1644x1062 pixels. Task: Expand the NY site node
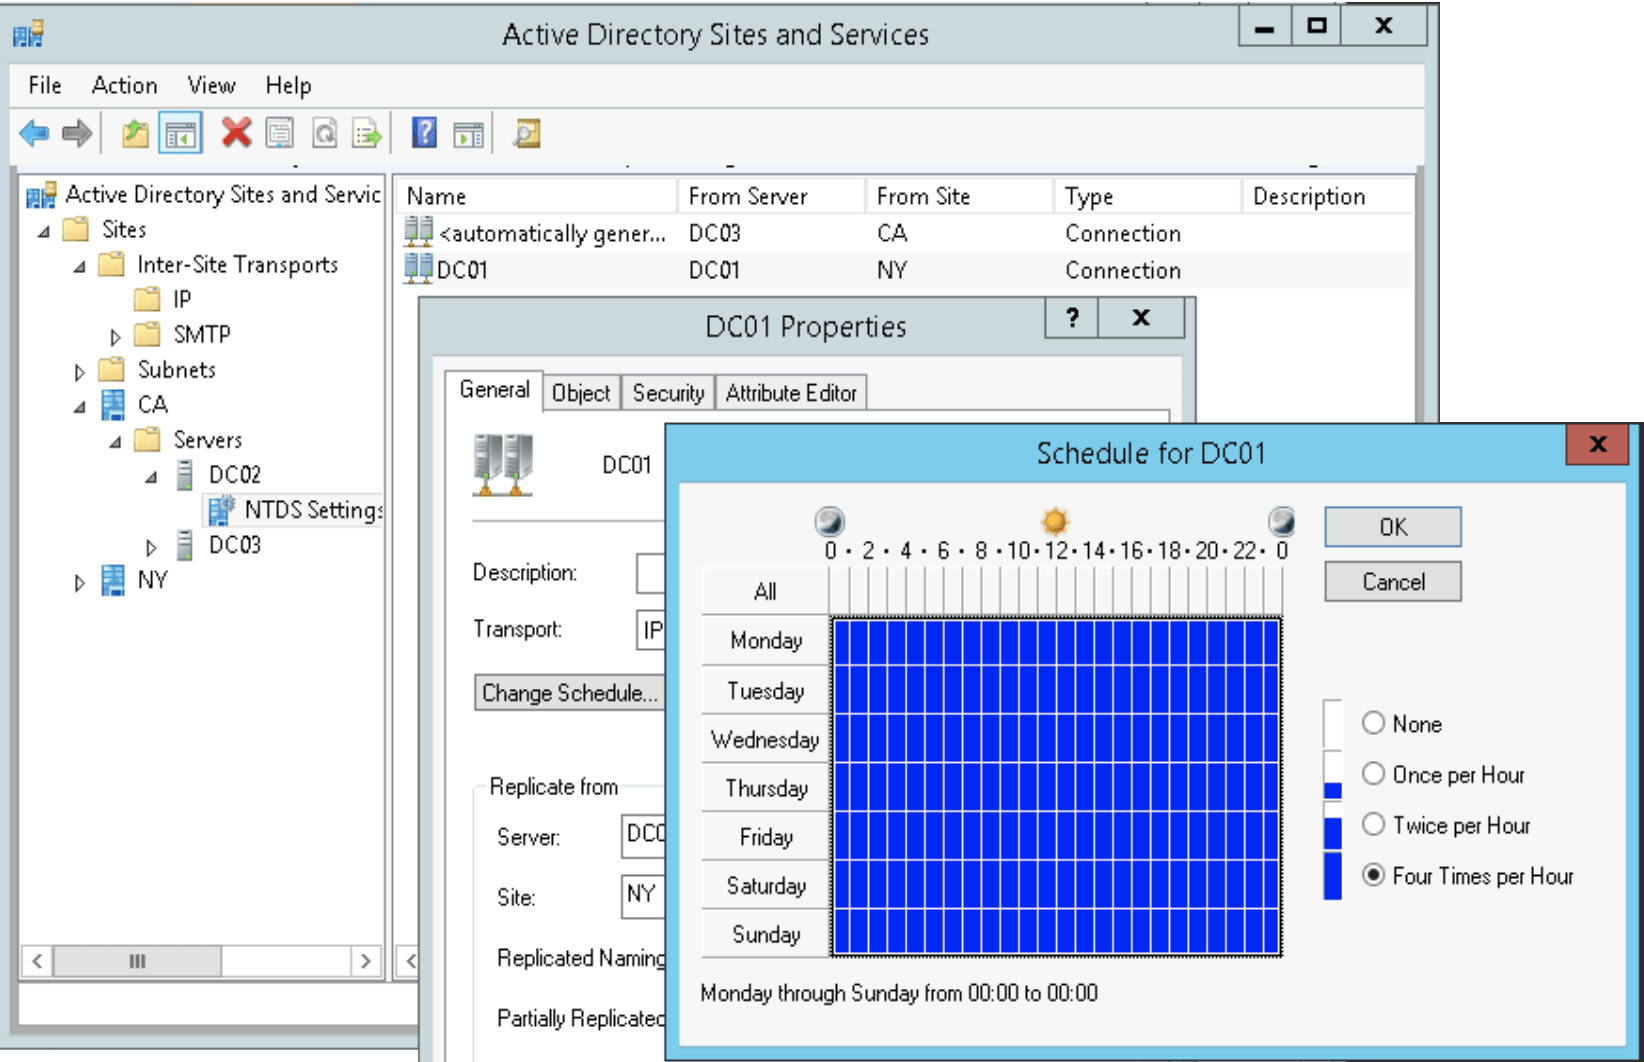point(80,582)
